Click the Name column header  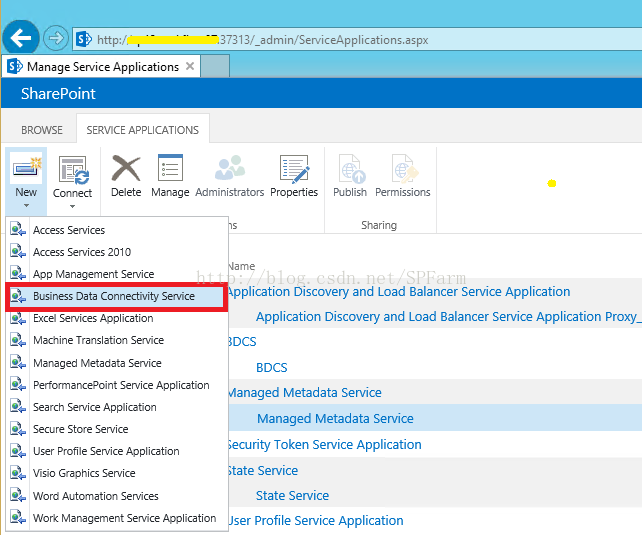point(242,266)
